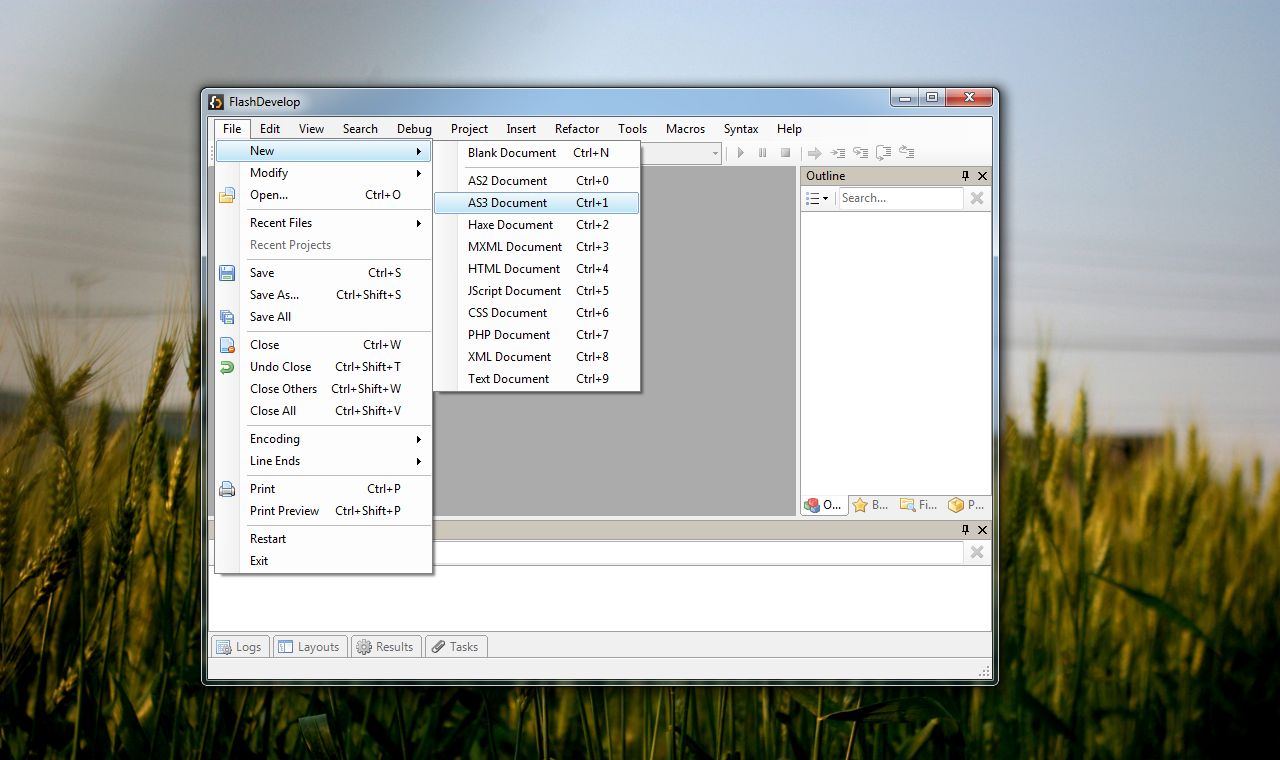Screen dimensions: 1280x760
Task: Clear the bottom panel filter with X icon
Action: pyautogui.click(x=977, y=552)
